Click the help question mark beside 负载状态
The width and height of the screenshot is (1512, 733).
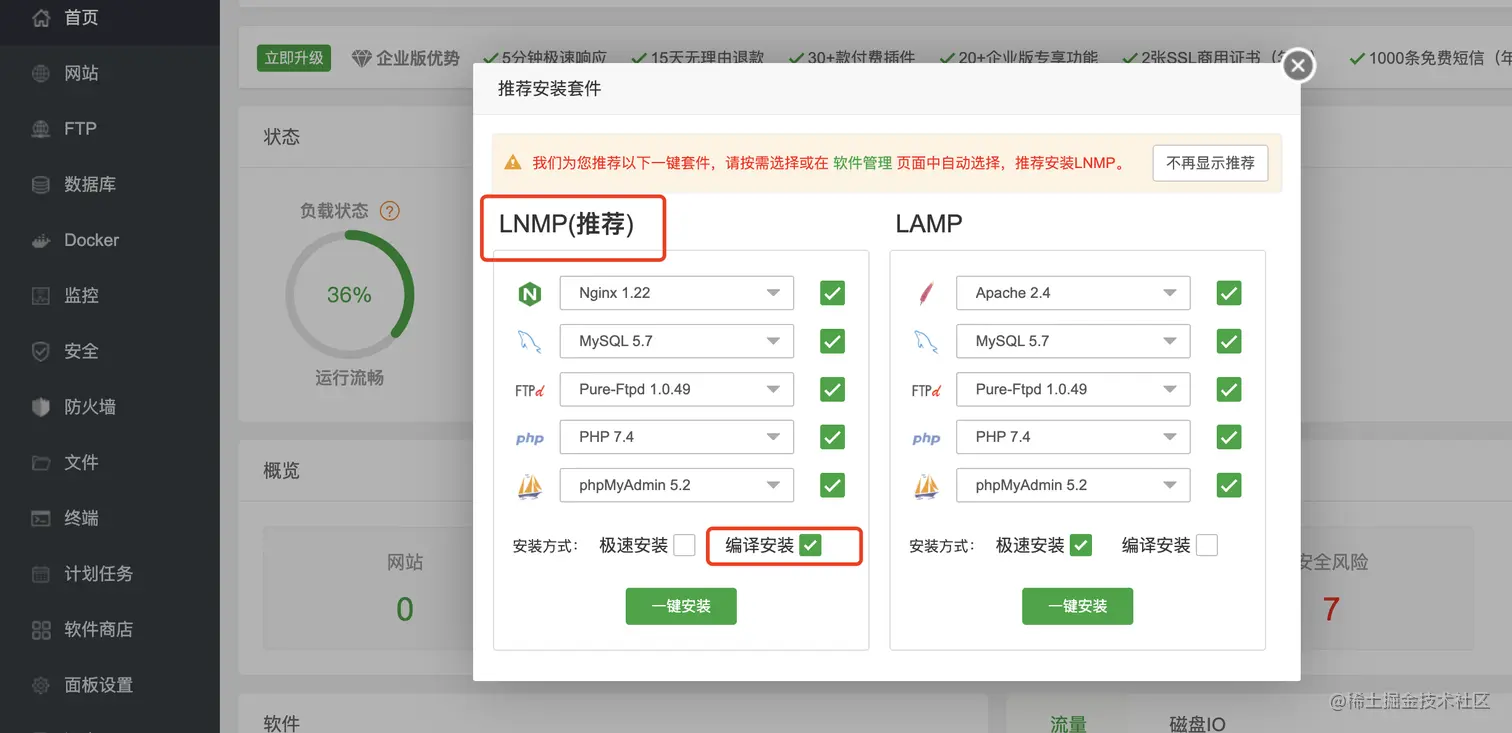(389, 210)
